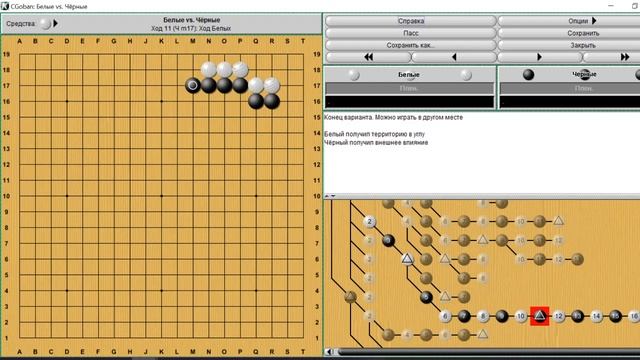Play at the D16 star point

[67, 101]
